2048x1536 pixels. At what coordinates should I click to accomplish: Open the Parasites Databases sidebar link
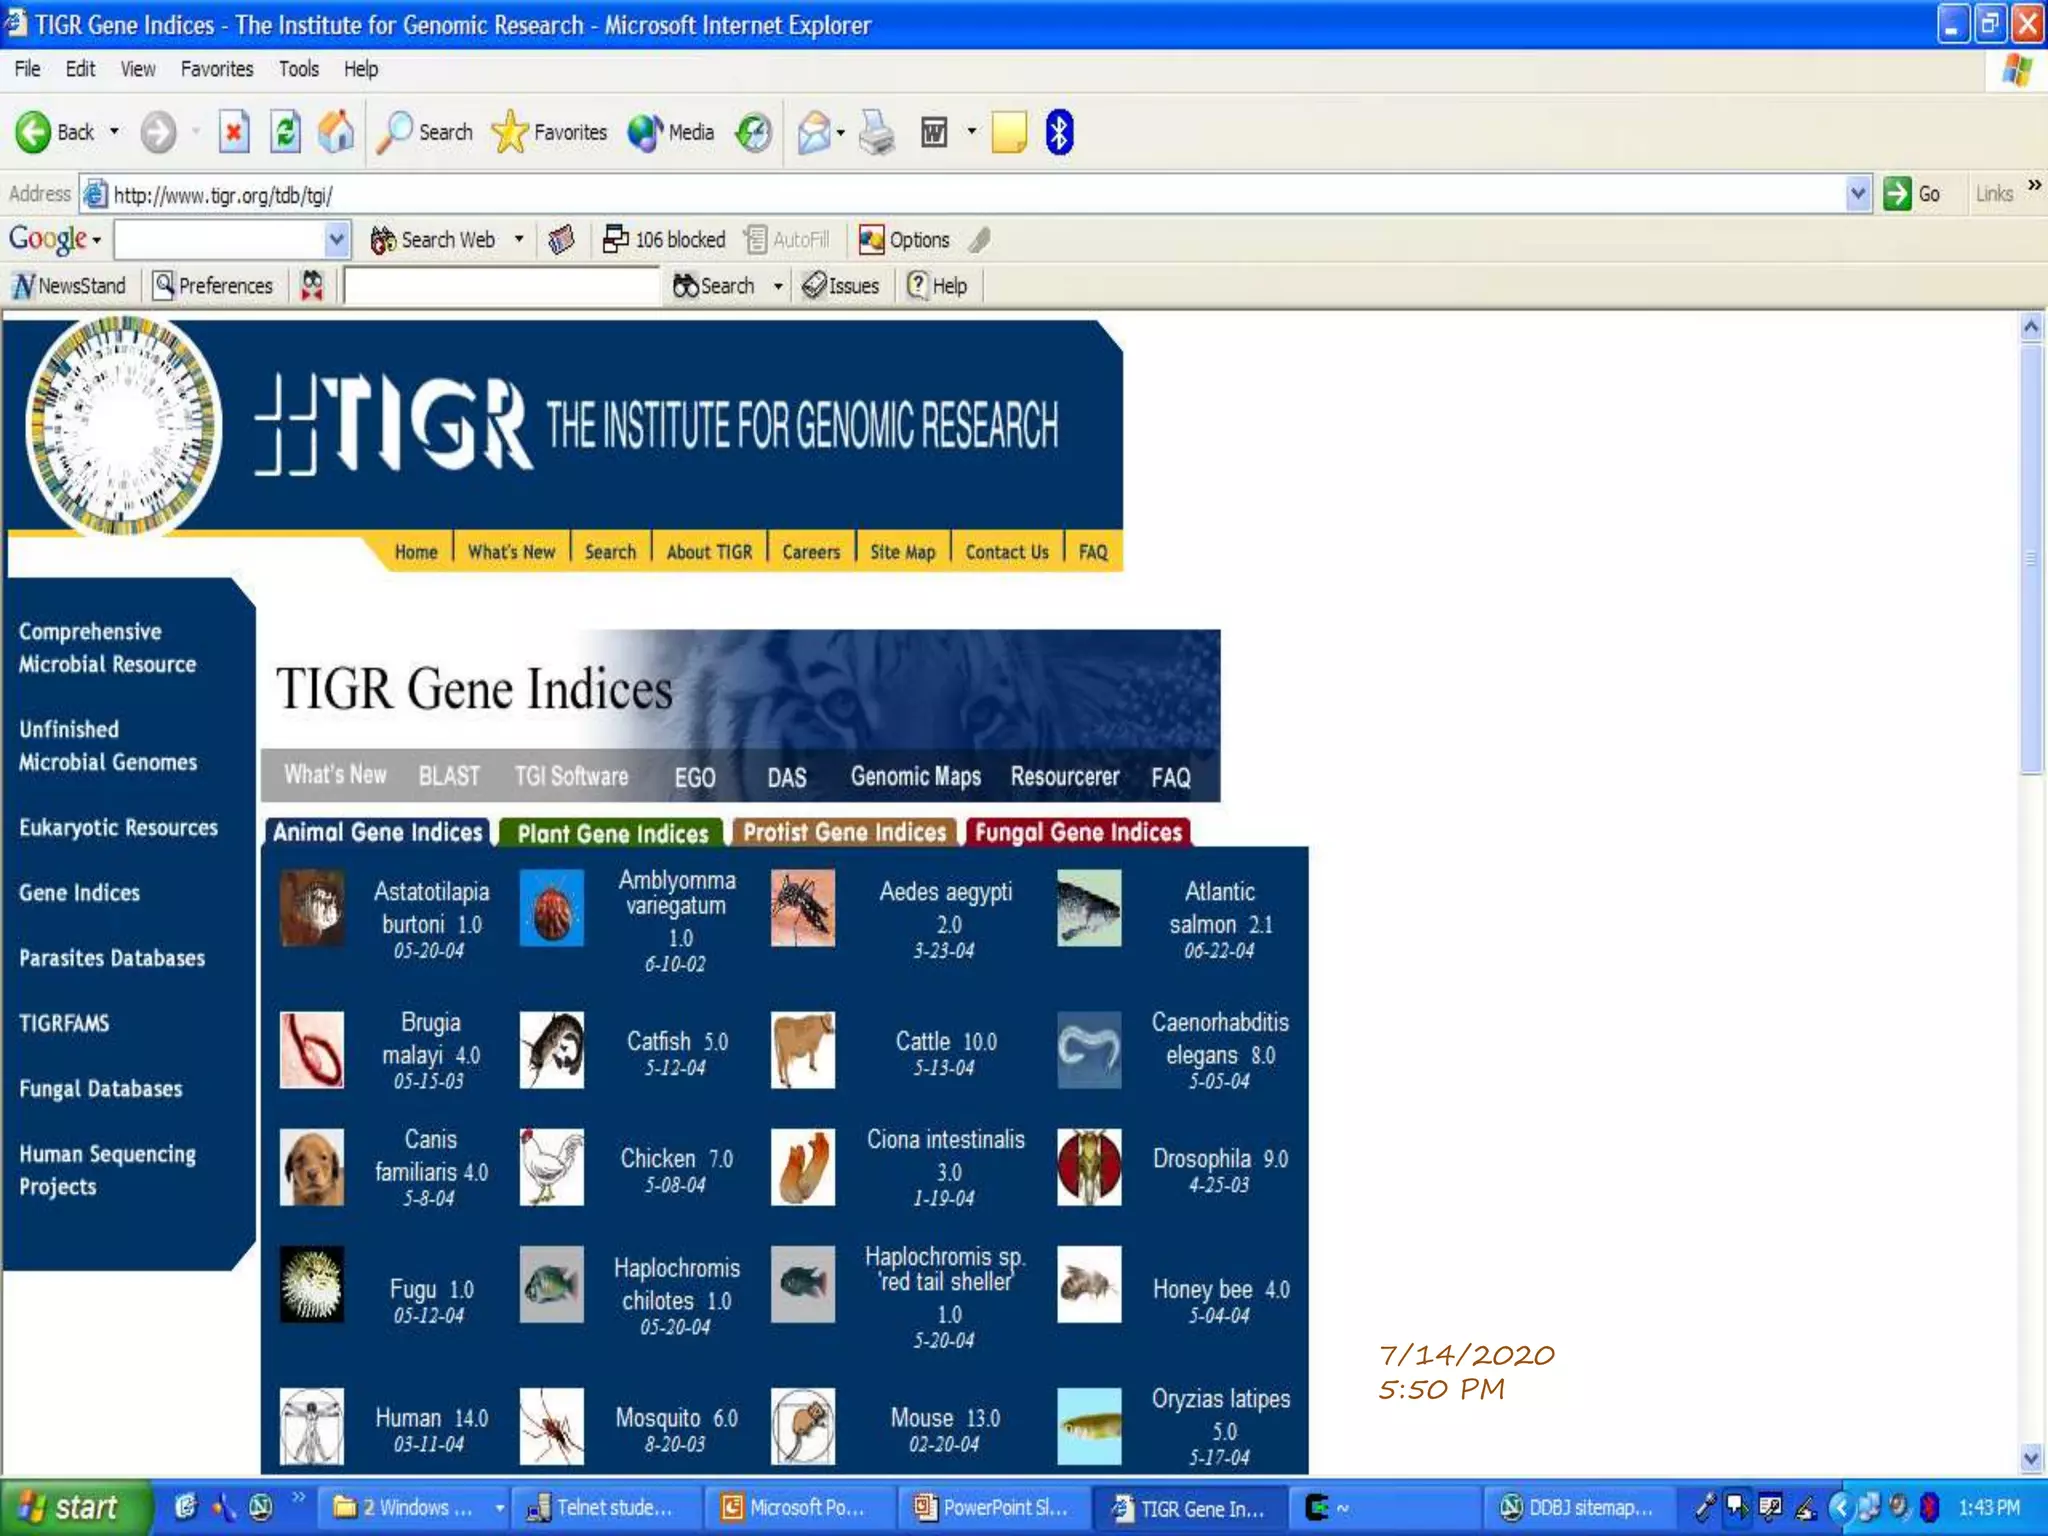click(112, 958)
